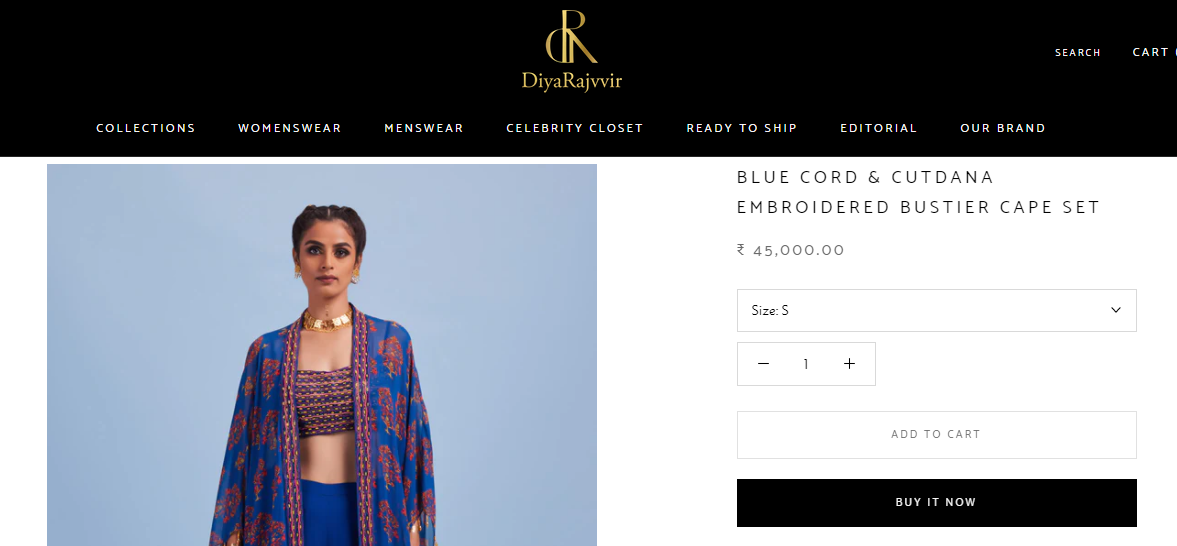Screen dimensions: 1177x546
Task: Open the Cart link
Action: pyautogui.click(x=1154, y=52)
